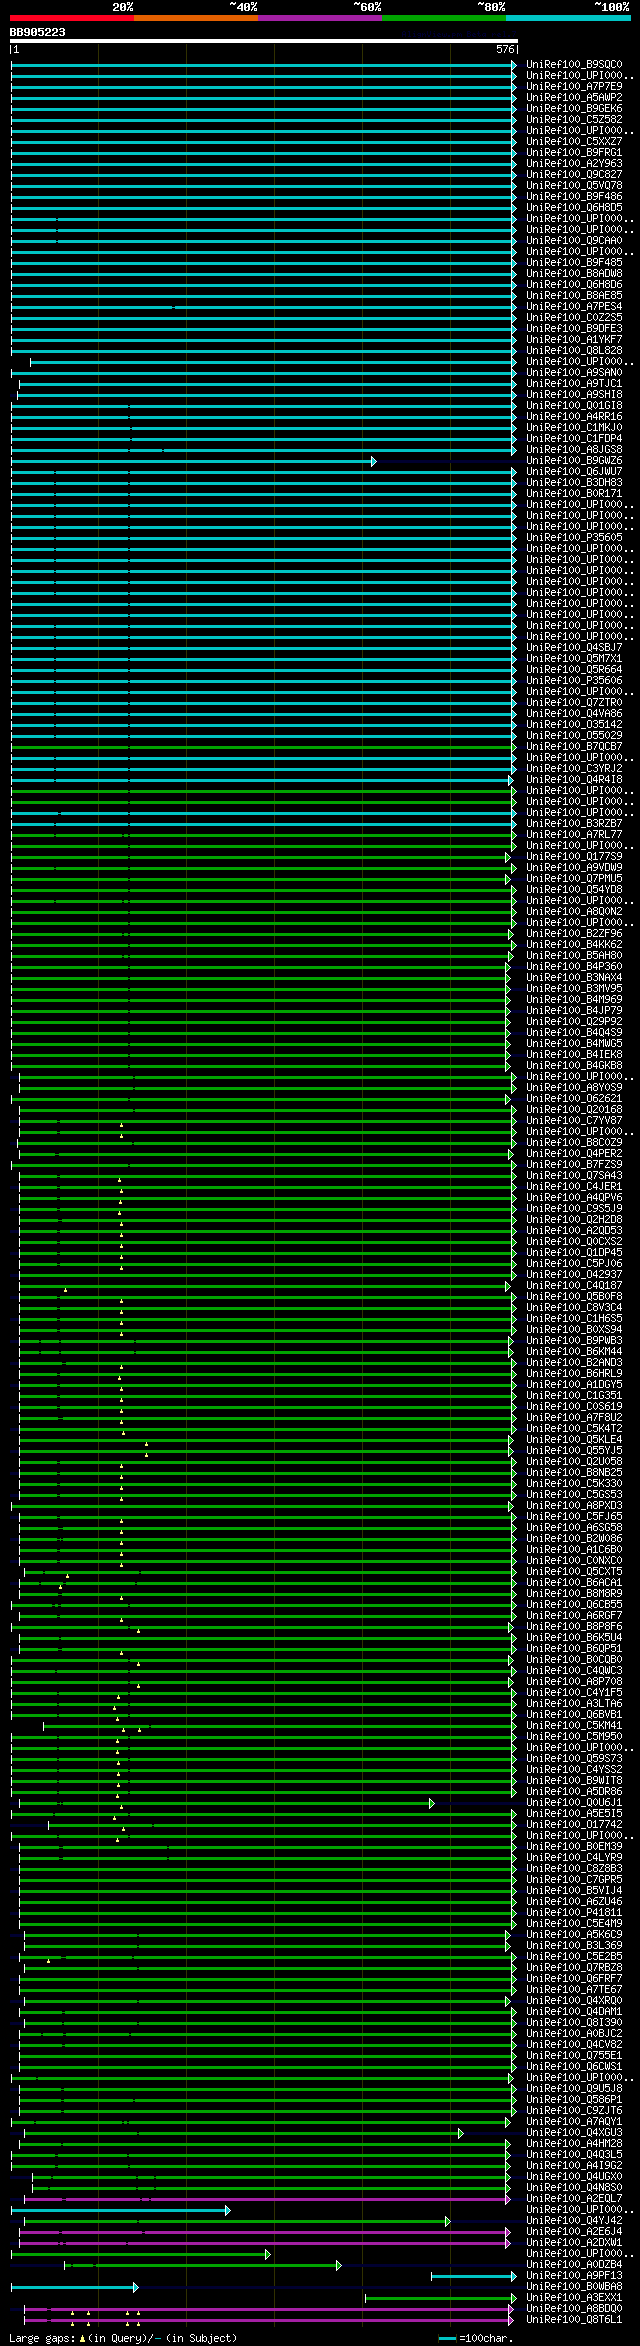Open hit UniRef100_B9GEK6

click(574, 108)
